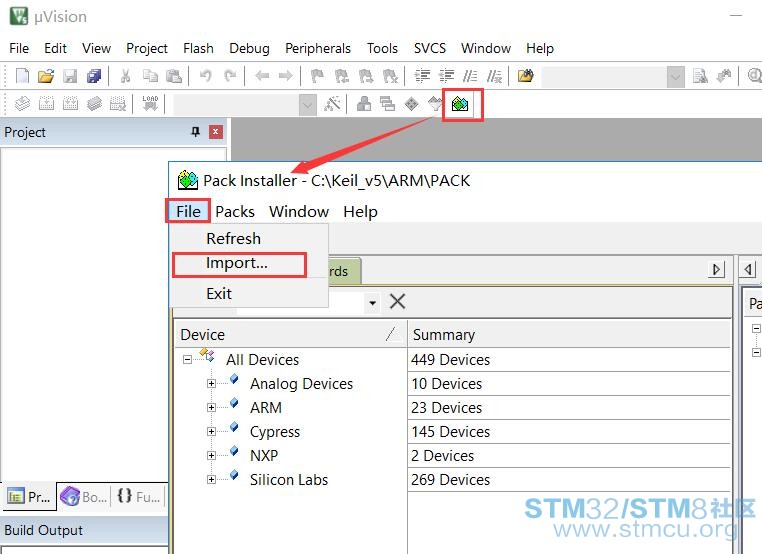Expand the Silicon Labs vendor node
Screen dimensions: 762x554
211,480
